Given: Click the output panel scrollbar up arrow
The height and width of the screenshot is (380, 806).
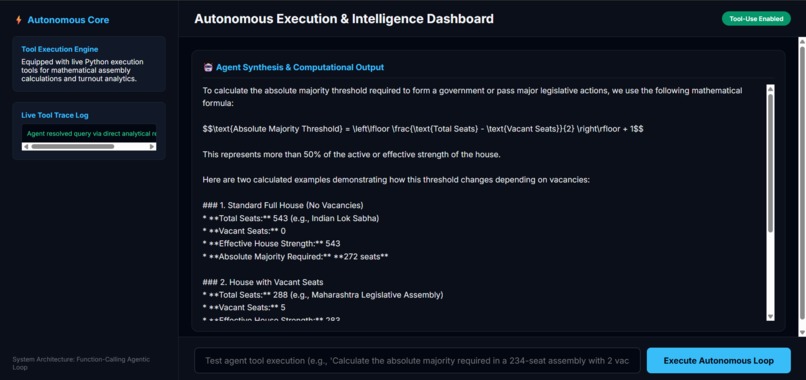Looking at the screenshot, I should click(x=770, y=88).
